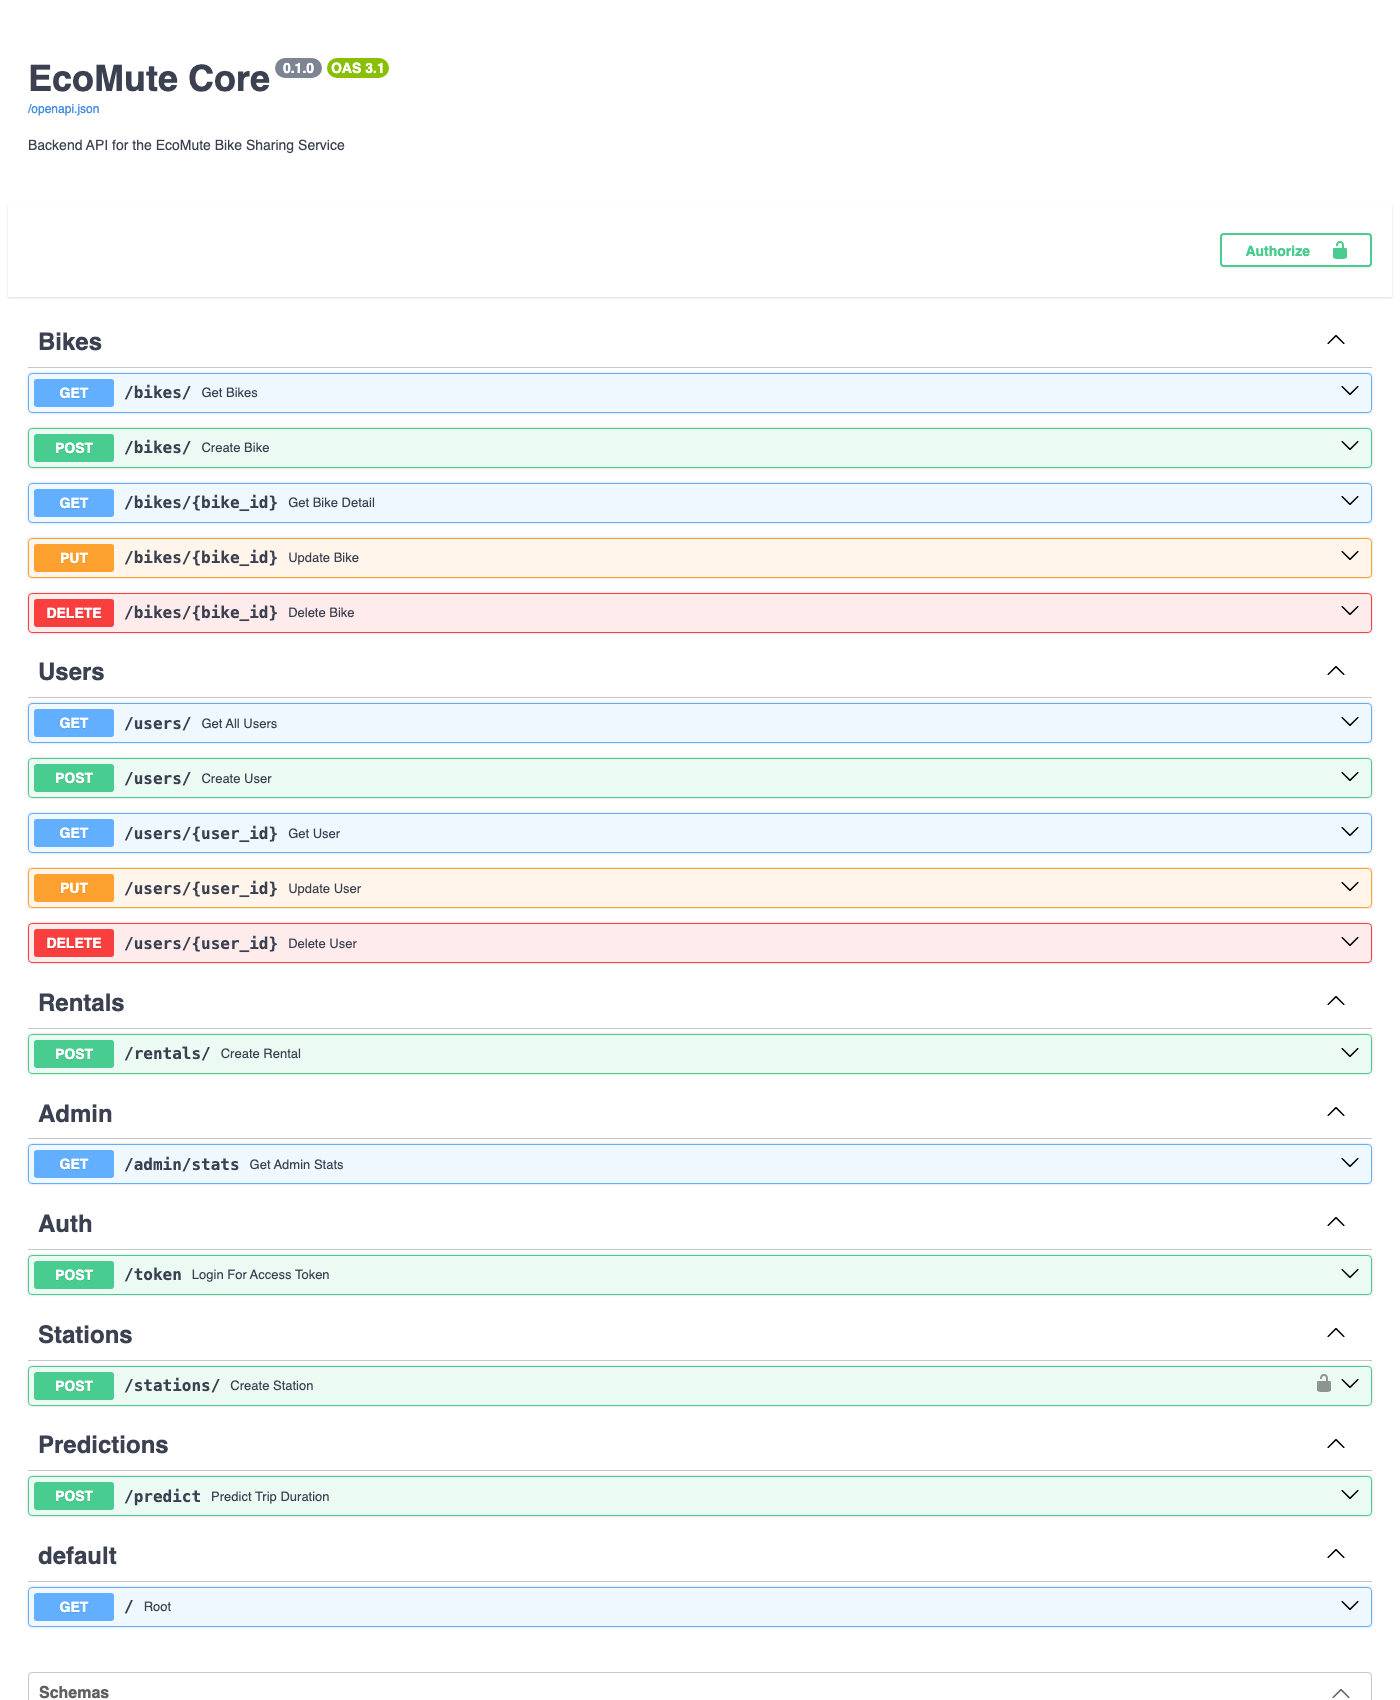The width and height of the screenshot is (1400, 1700).
Task: Click the GET badge for Get User
Action: point(74,833)
